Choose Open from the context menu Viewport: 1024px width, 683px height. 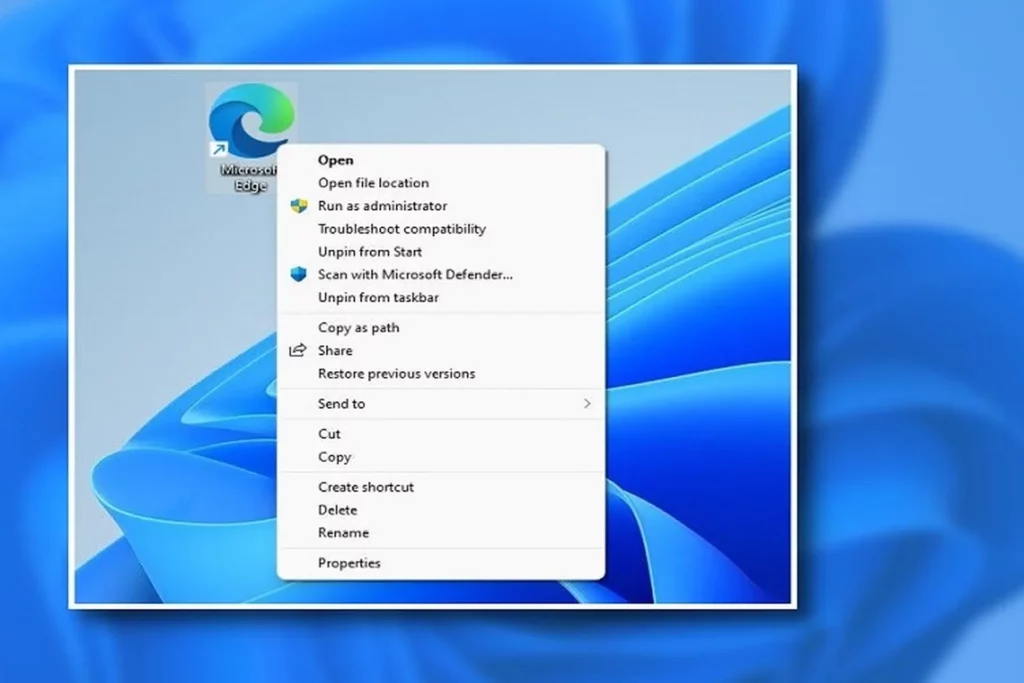(x=441, y=160)
